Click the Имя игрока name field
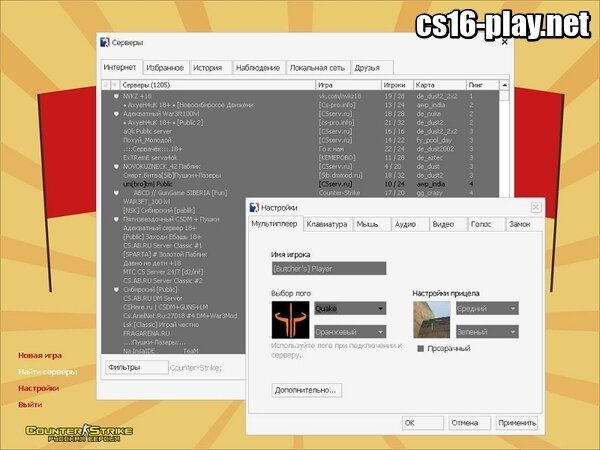The width and height of the screenshot is (600, 450). [x=328, y=269]
